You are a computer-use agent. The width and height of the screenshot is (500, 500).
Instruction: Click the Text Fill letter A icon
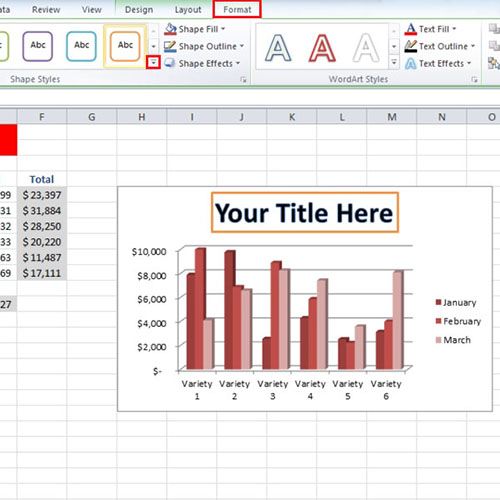410,29
